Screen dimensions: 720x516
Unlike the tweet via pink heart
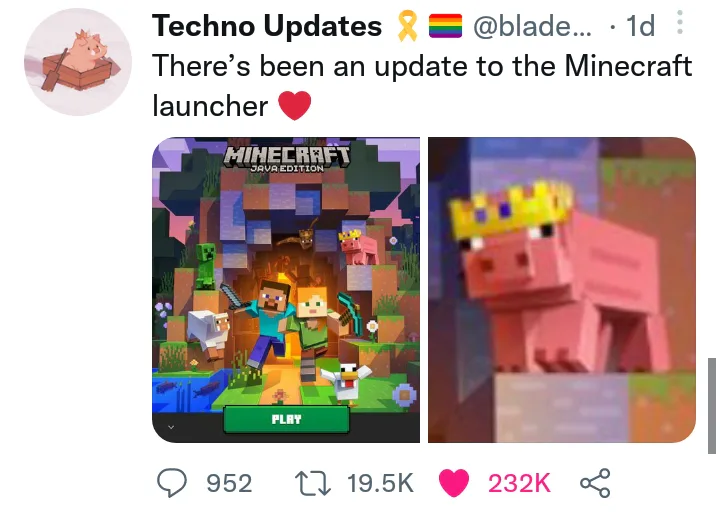tap(454, 483)
